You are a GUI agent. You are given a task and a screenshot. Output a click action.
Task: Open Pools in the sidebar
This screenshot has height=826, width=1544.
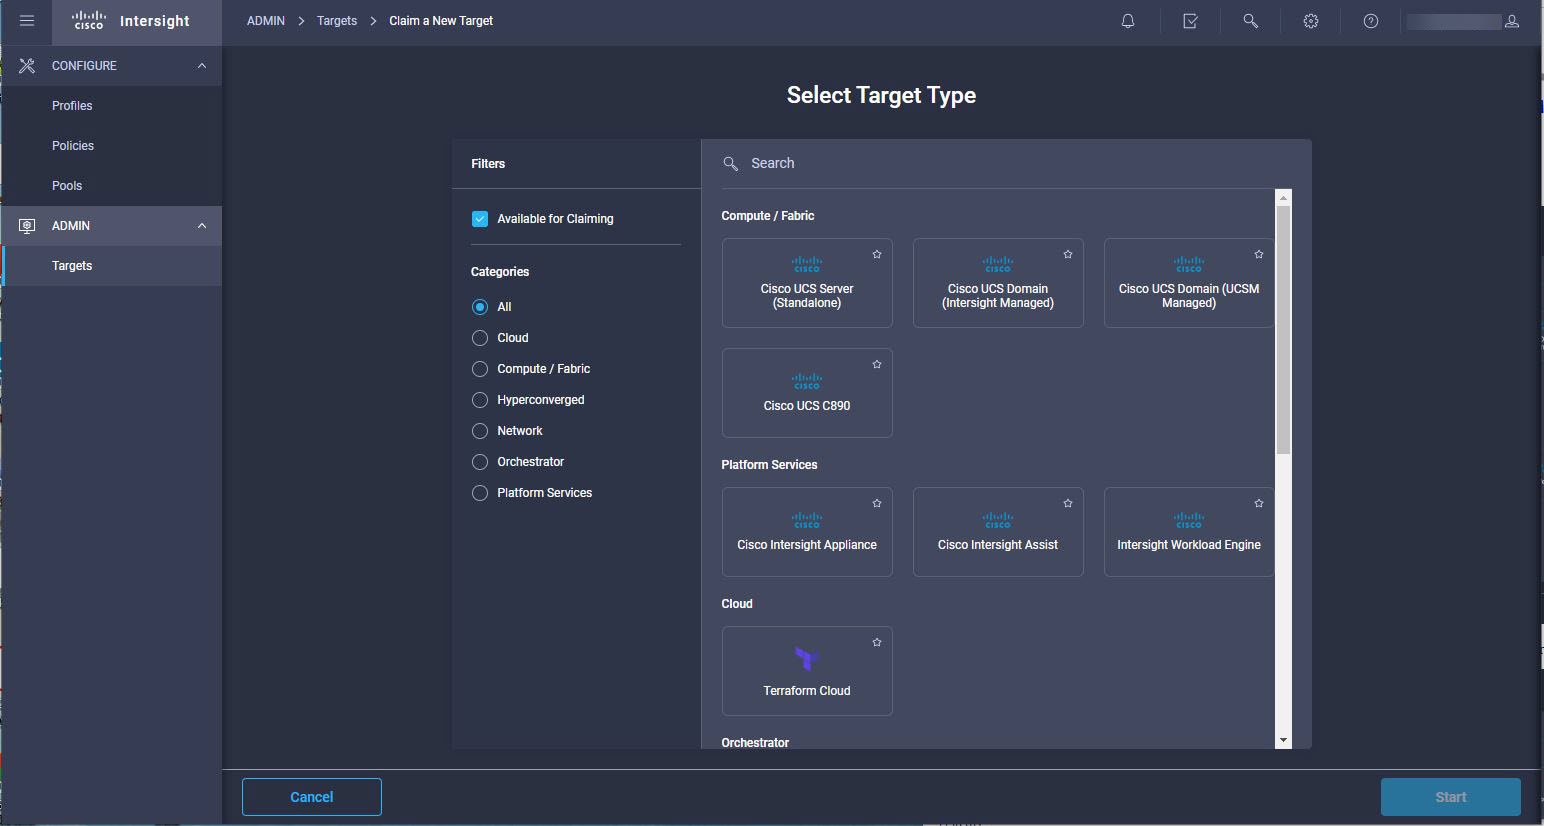111,186
